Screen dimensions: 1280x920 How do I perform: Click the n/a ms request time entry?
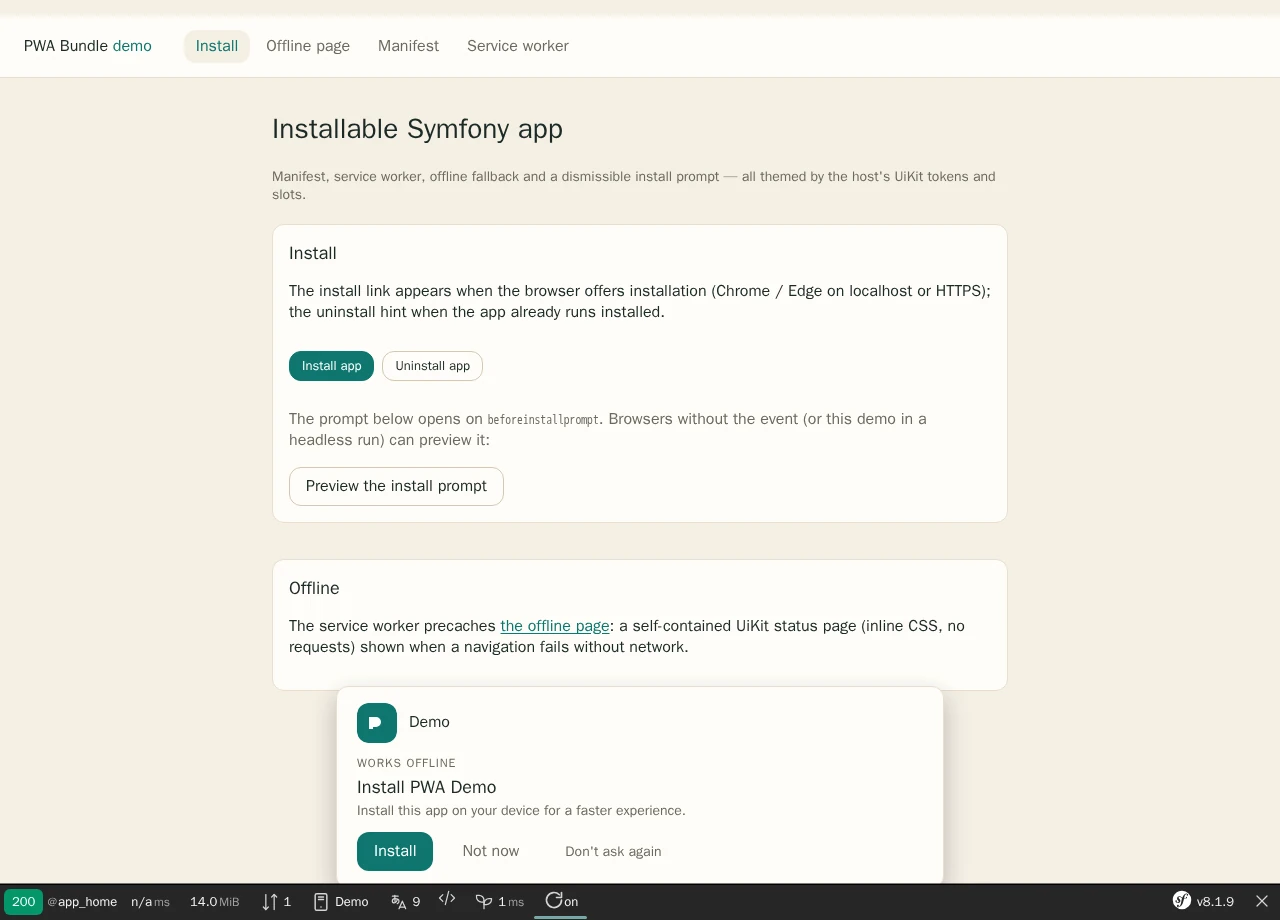150,902
